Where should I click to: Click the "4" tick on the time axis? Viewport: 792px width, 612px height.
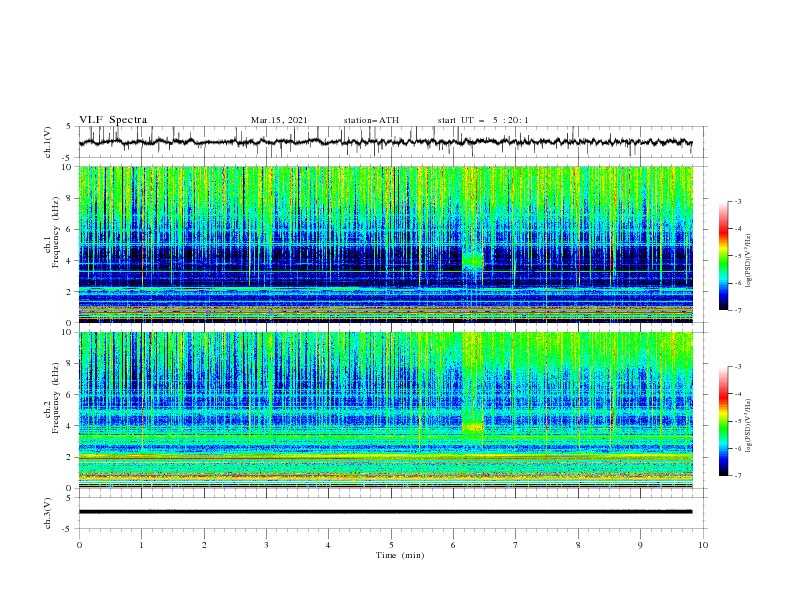(x=328, y=545)
